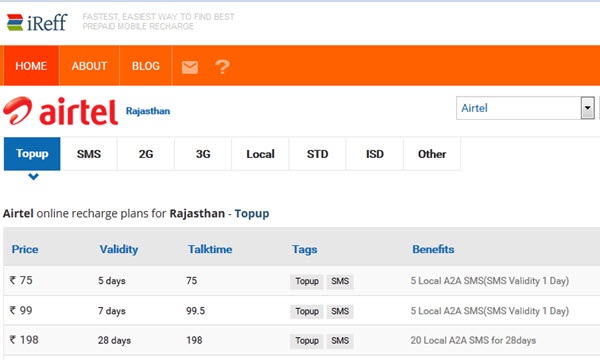This screenshot has width=600, height=360.
Task: Click the SMS tag in the ₹99 row
Action: [340, 311]
